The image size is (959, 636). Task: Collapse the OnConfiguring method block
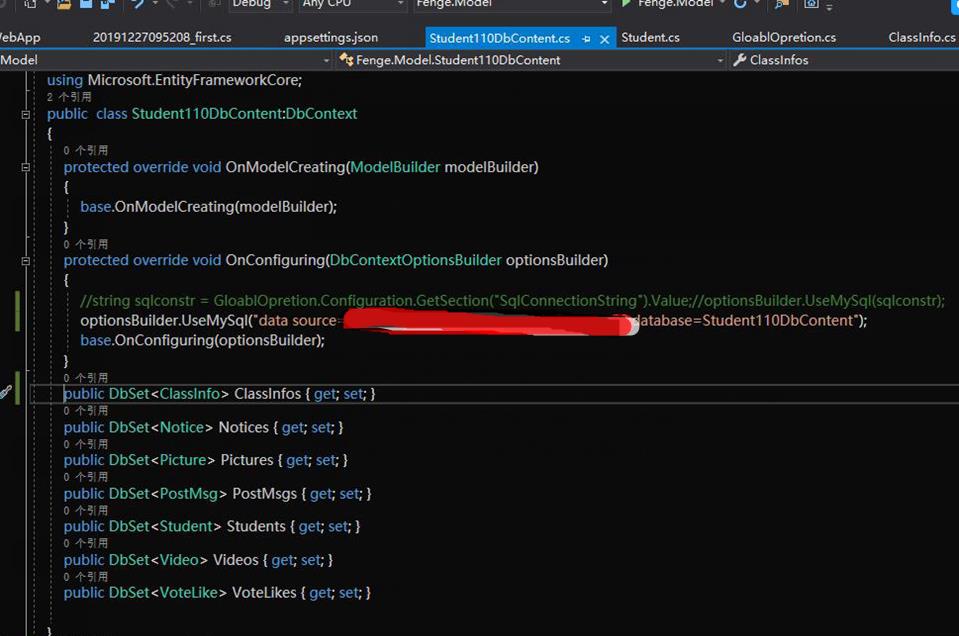pyautogui.click(x=25, y=261)
